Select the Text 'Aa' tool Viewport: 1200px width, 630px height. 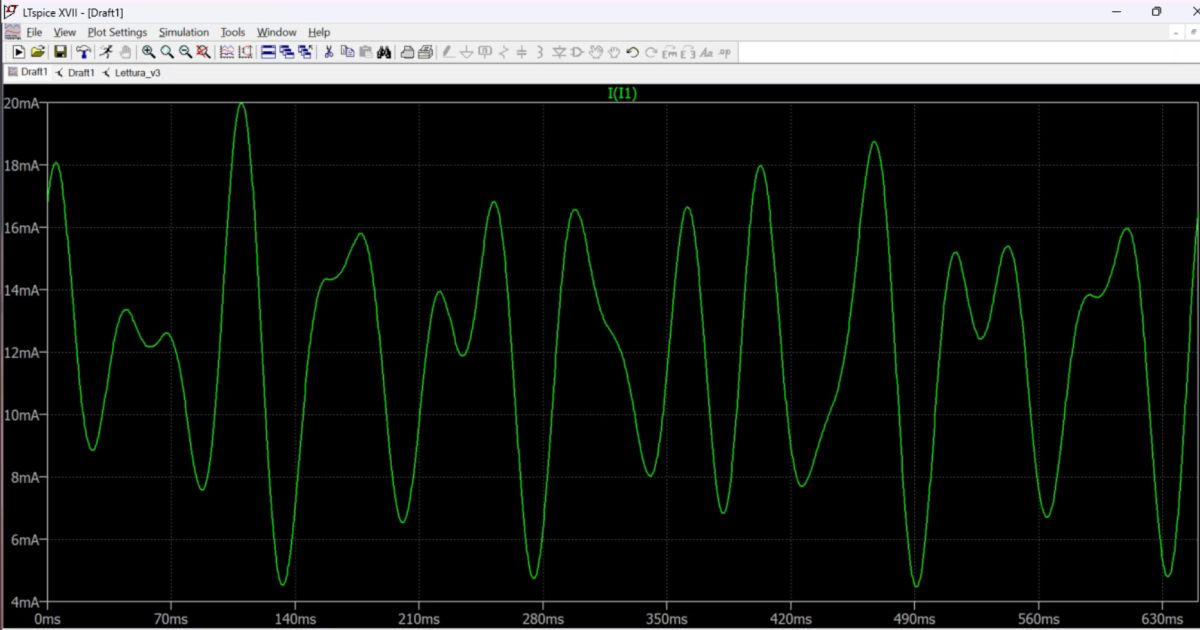pos(706,51)
